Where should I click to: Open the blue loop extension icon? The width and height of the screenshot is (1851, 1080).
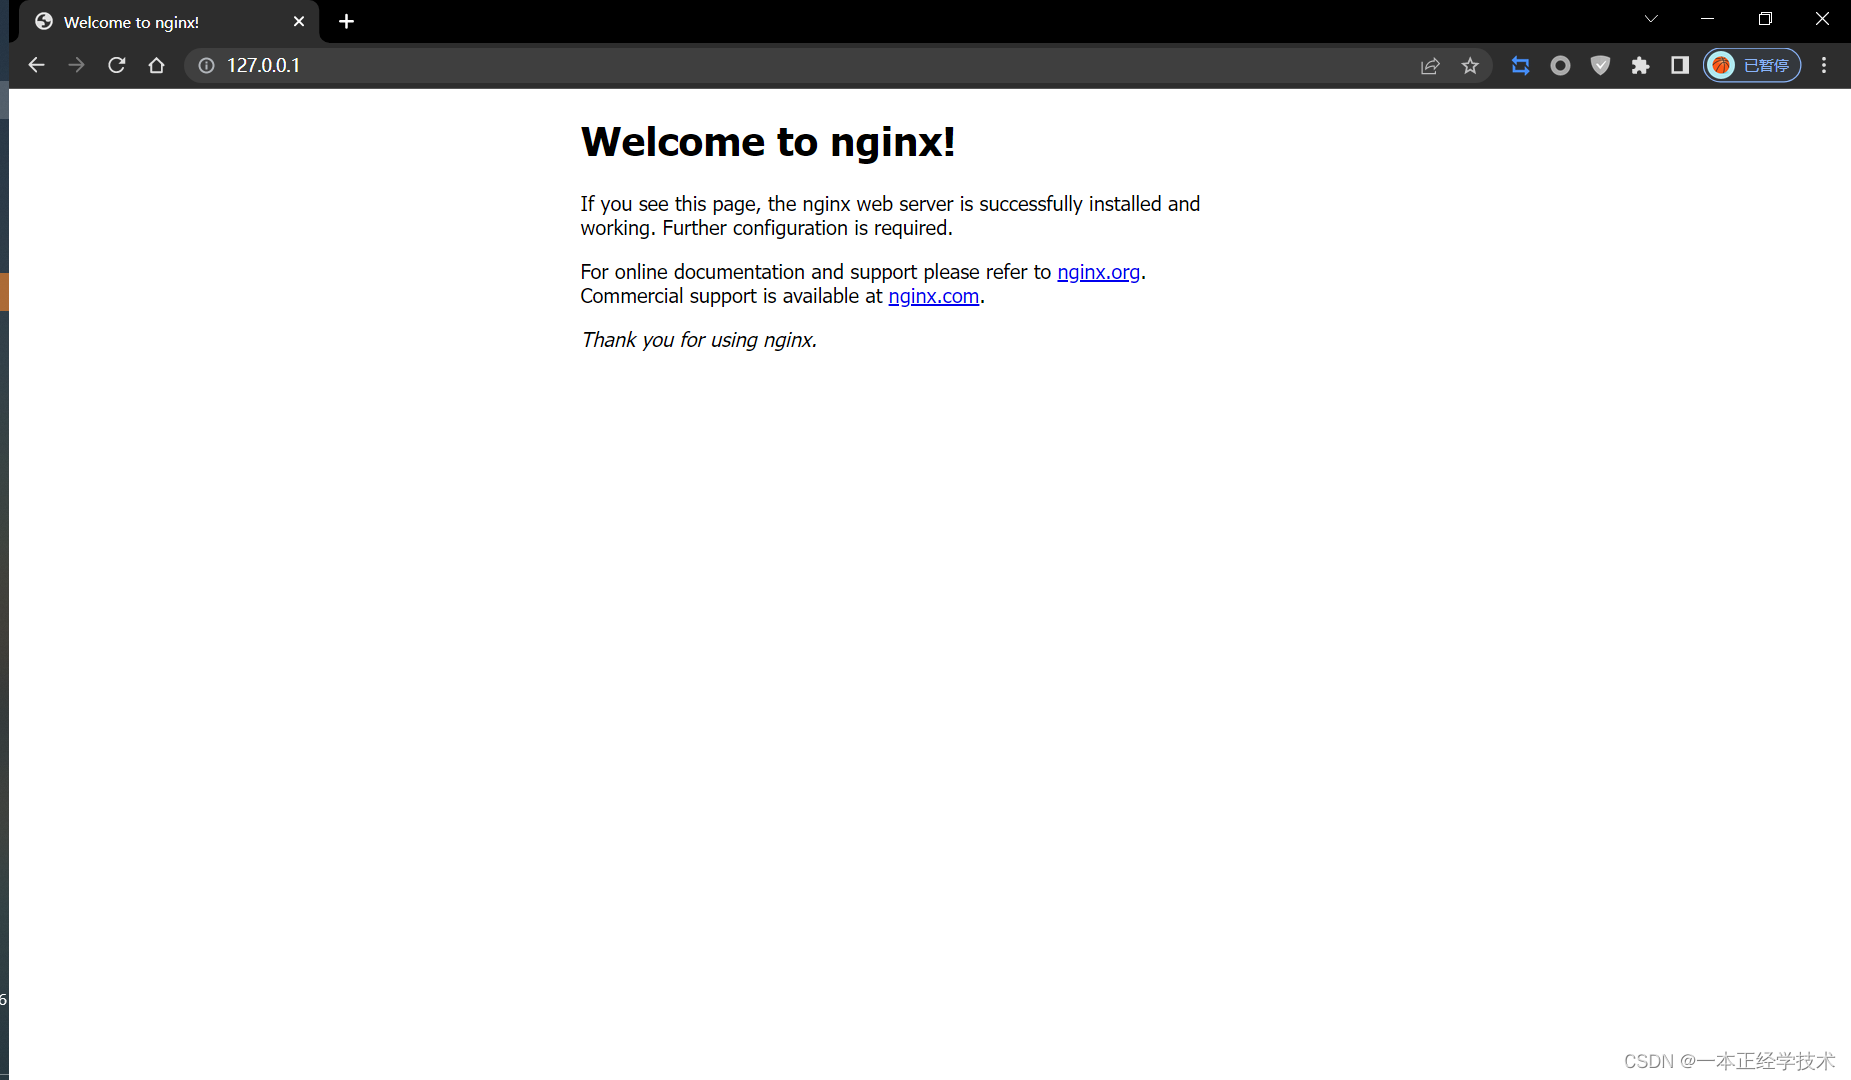(x=1521, y=65)
